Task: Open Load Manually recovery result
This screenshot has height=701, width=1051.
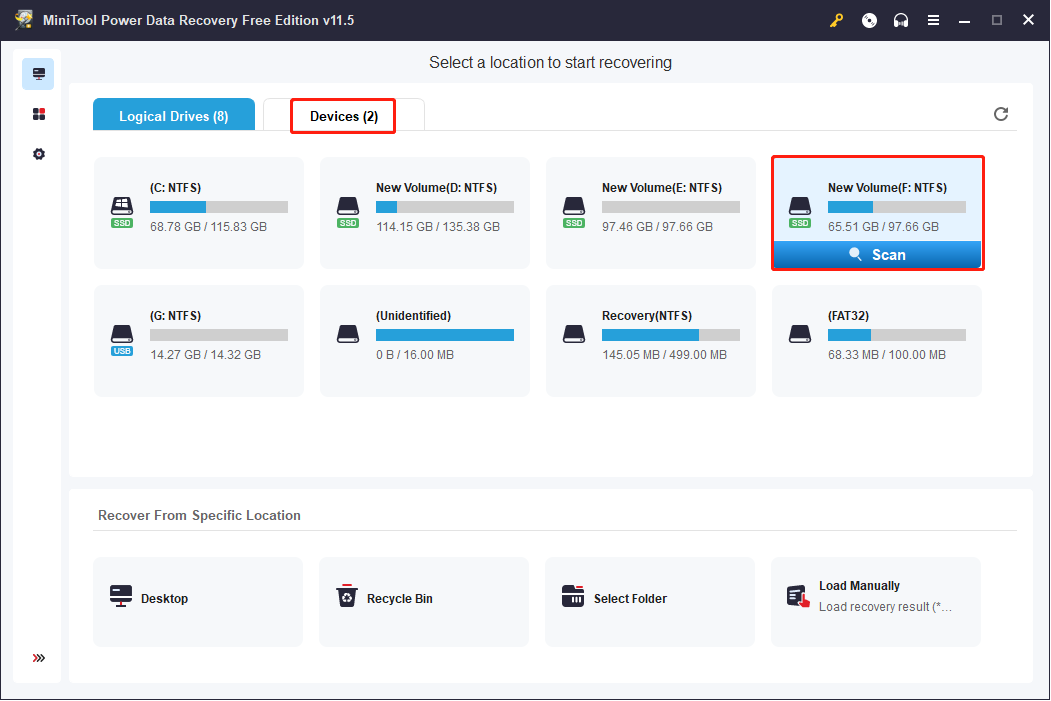Action: click(875, 602)
